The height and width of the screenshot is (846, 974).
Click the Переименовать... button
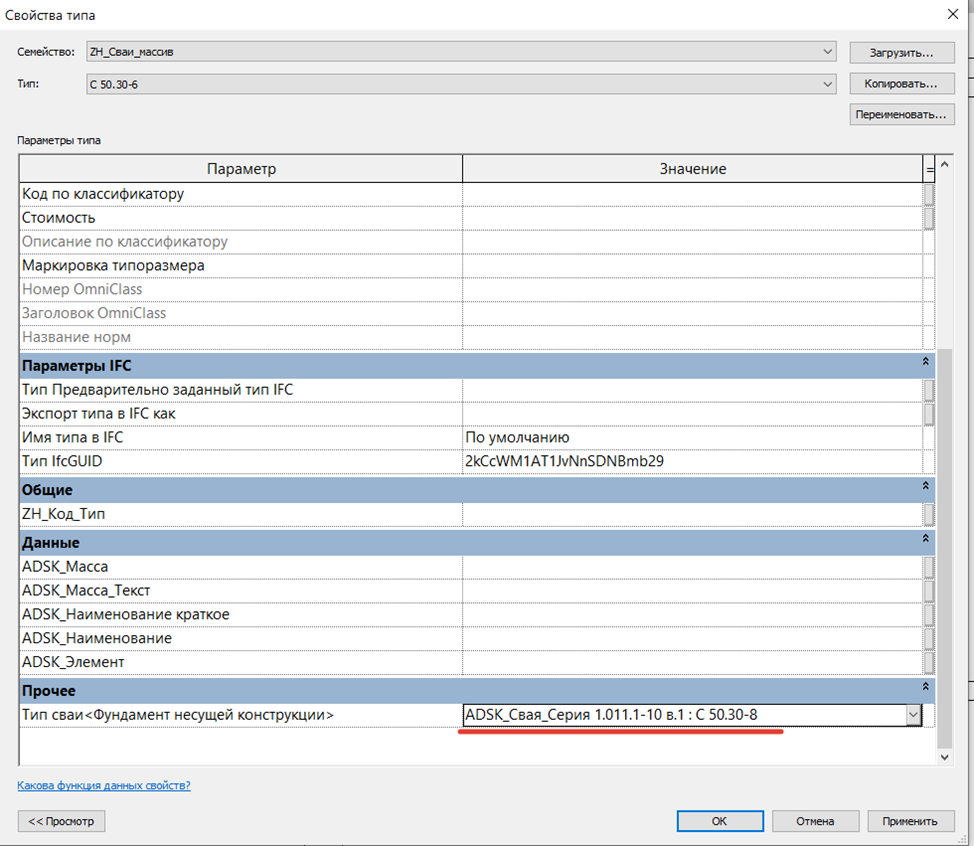(901, 114)
